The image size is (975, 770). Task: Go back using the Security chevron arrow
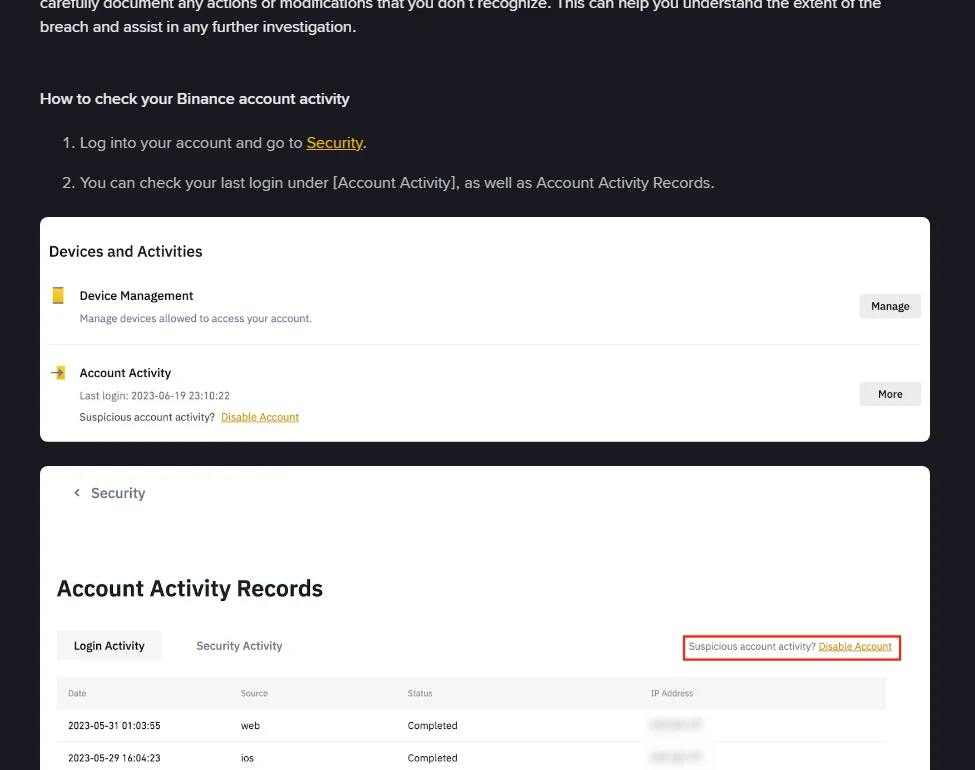[x=77, y=493]
